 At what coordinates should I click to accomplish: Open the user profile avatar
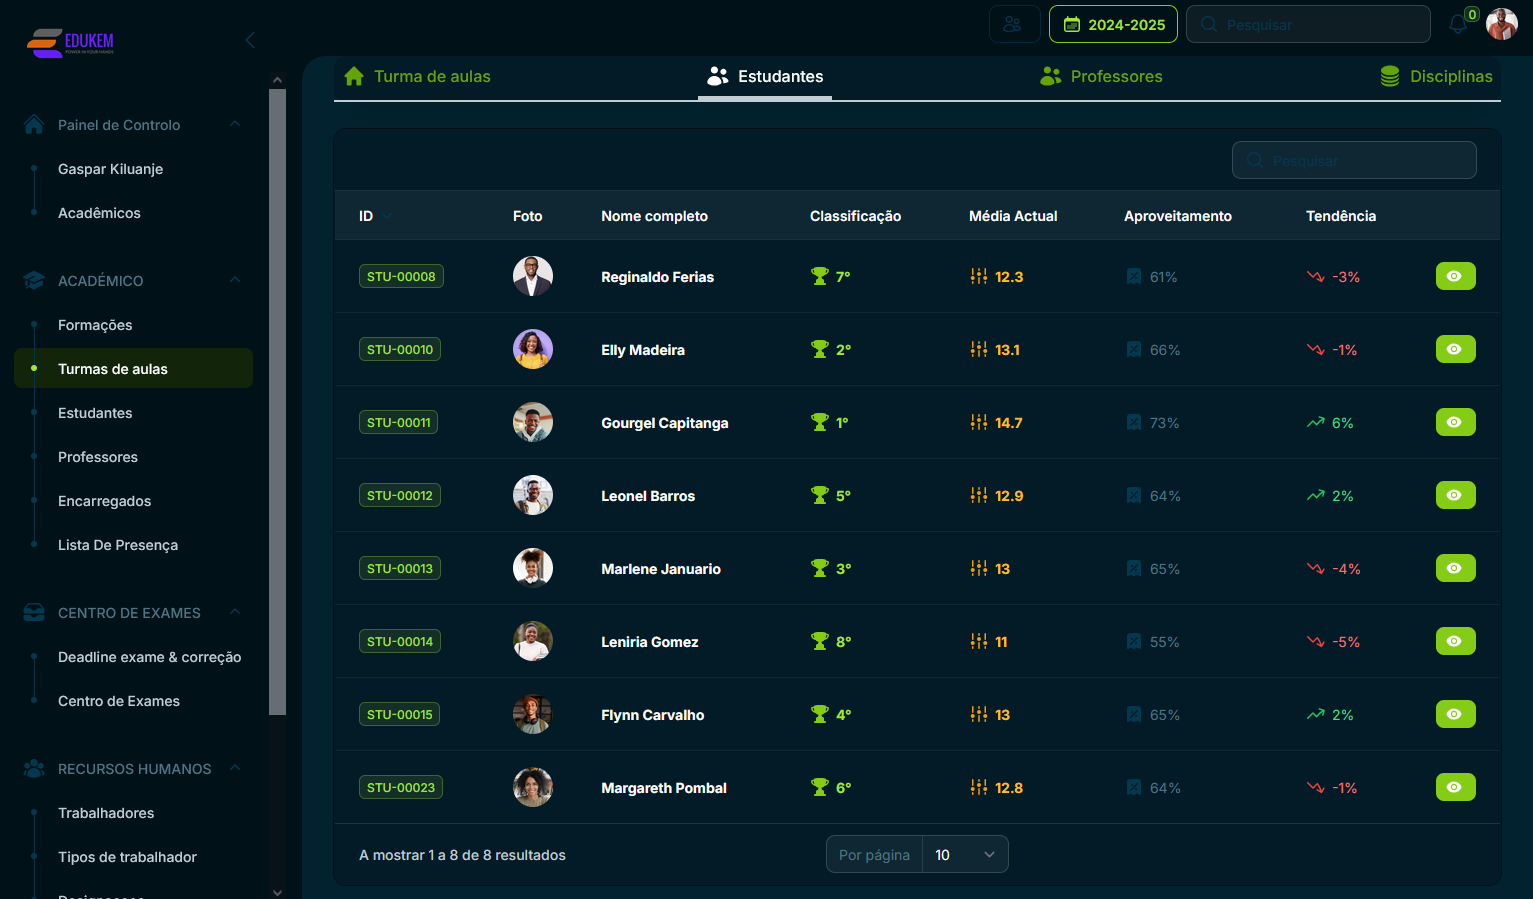point(1501,24)
